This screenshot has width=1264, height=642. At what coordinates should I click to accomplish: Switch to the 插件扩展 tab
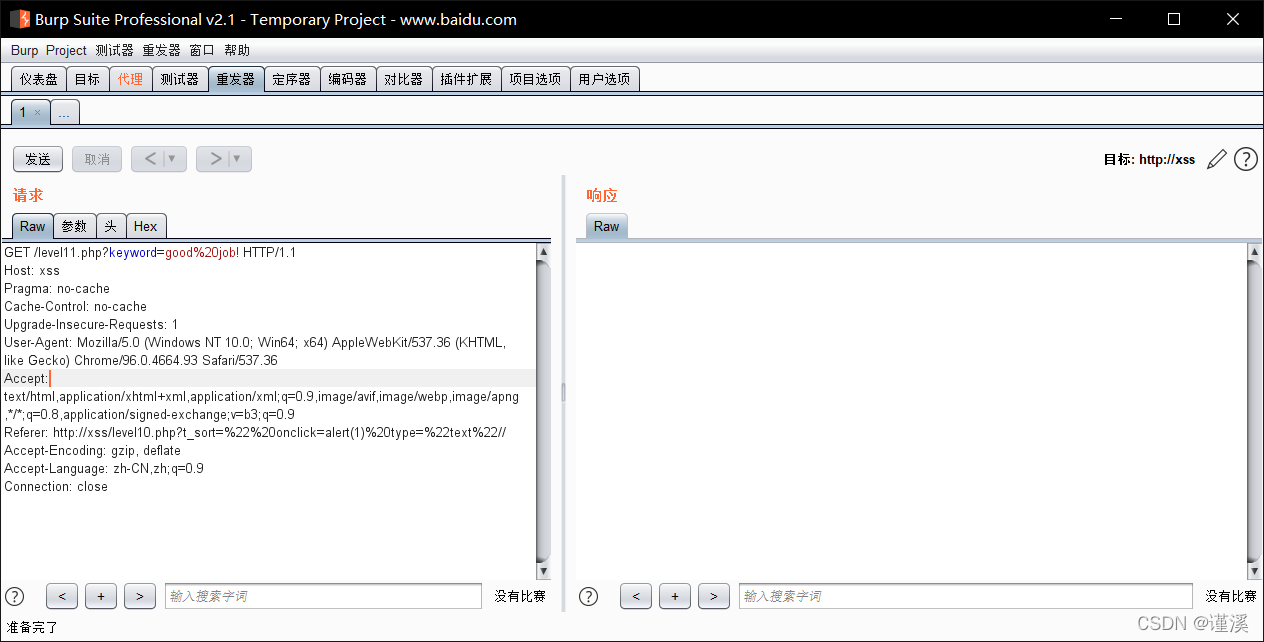[466, 79]
